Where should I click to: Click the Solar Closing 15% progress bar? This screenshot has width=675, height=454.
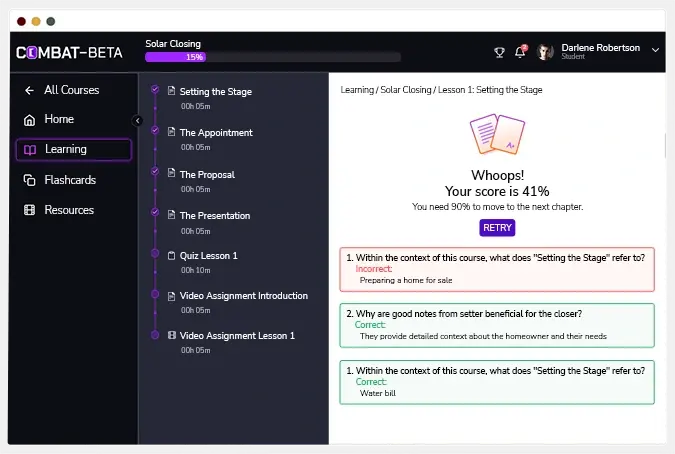[x=273, y=57]
